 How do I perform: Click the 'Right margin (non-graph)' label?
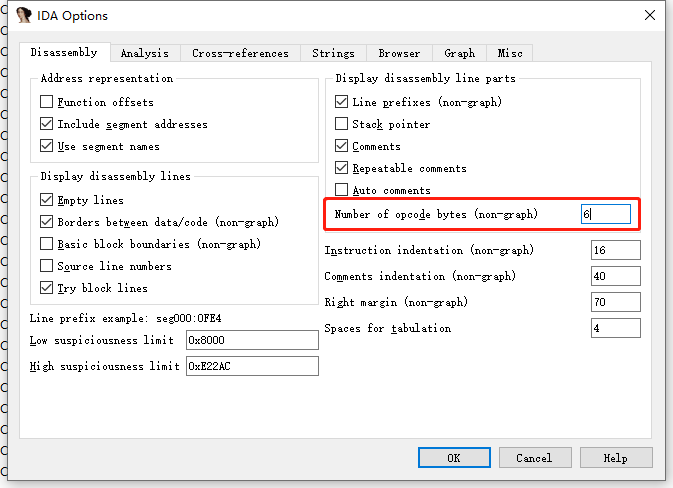click(x=396, y=302)
